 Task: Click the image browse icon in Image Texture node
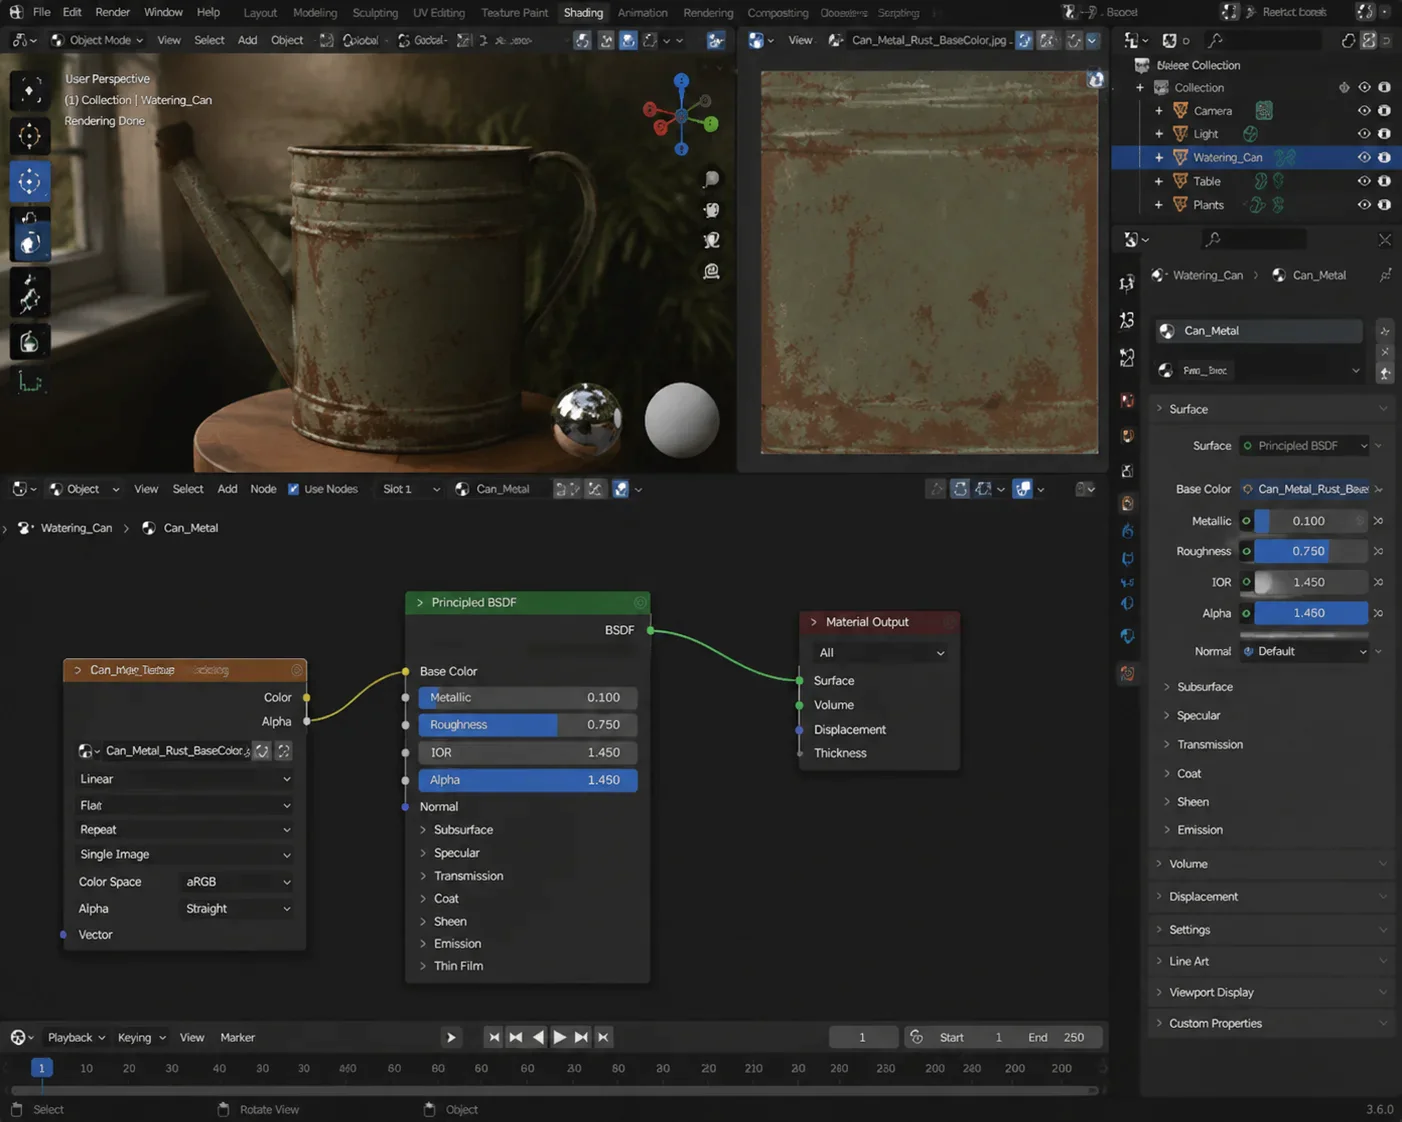click(88, 751)
